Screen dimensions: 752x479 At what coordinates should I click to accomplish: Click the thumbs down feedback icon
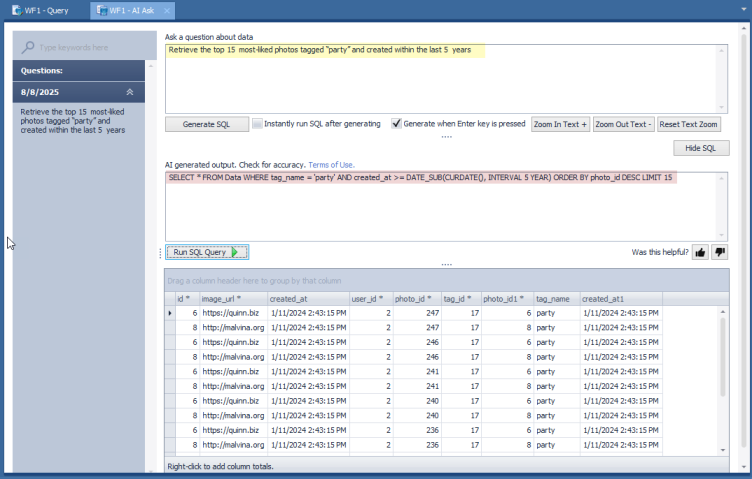point(720,252)
